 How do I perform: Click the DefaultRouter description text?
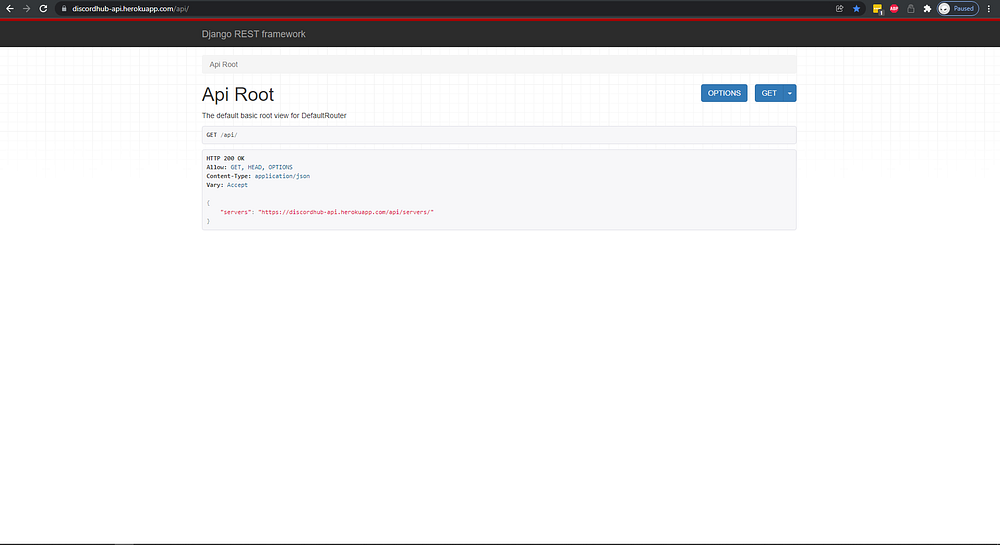pyautogui.click(x=274, y=116)
